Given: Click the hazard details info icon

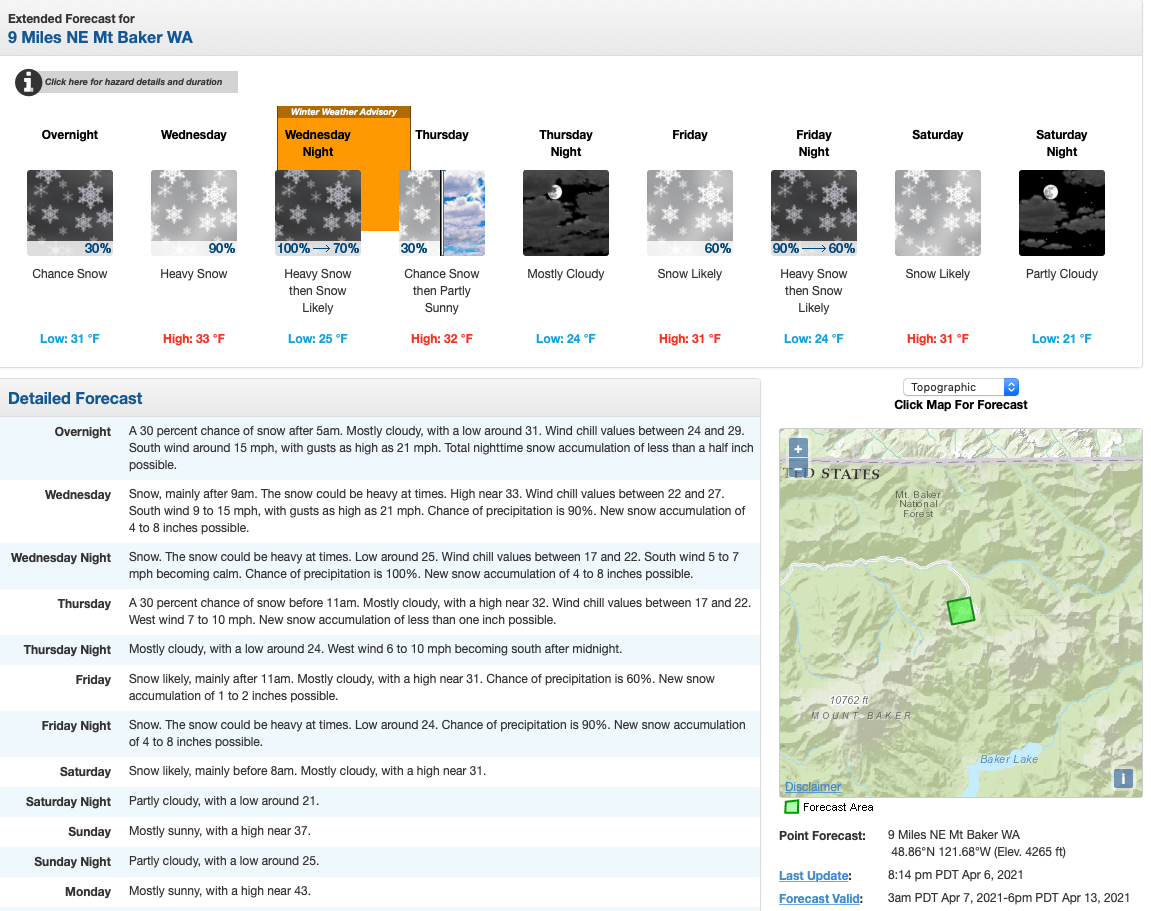Looking at the screenshot, I should (x=28, y=82).
